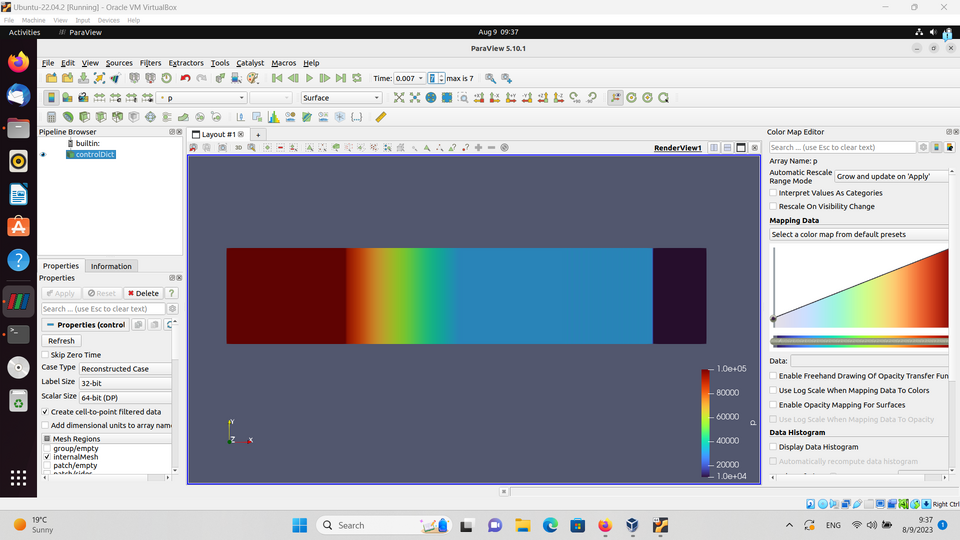Enable Use Log Scale When Mapping Data To Colors
960x540 pixels.
(x=773, y=391)
